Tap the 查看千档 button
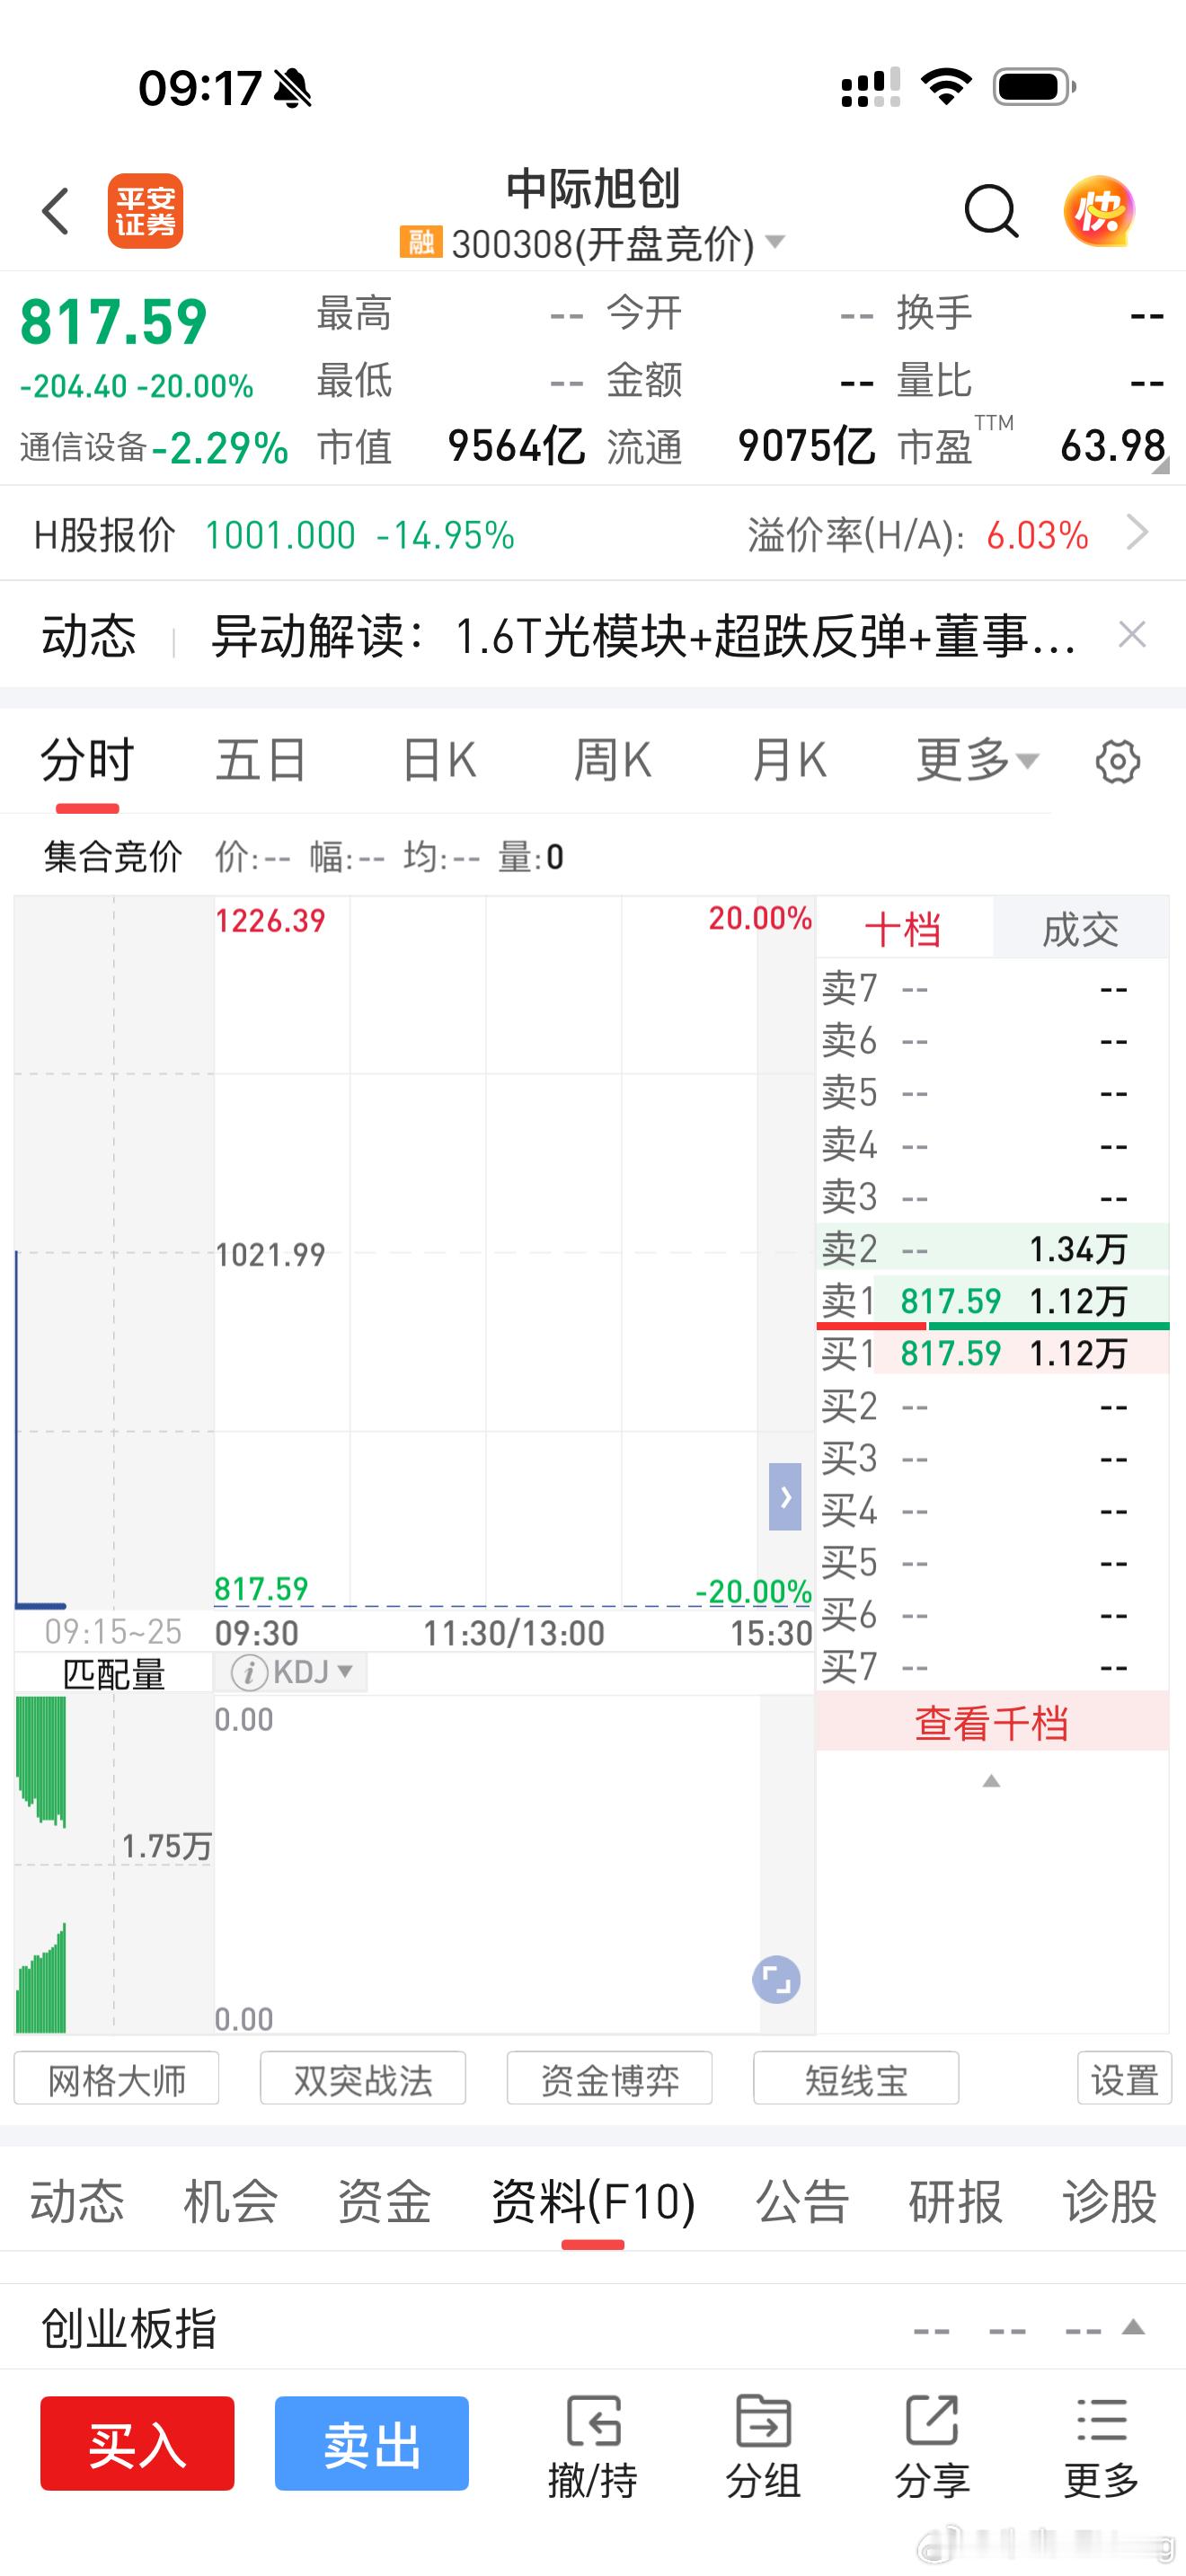 pyautogui.click(x=992, y=1723)
